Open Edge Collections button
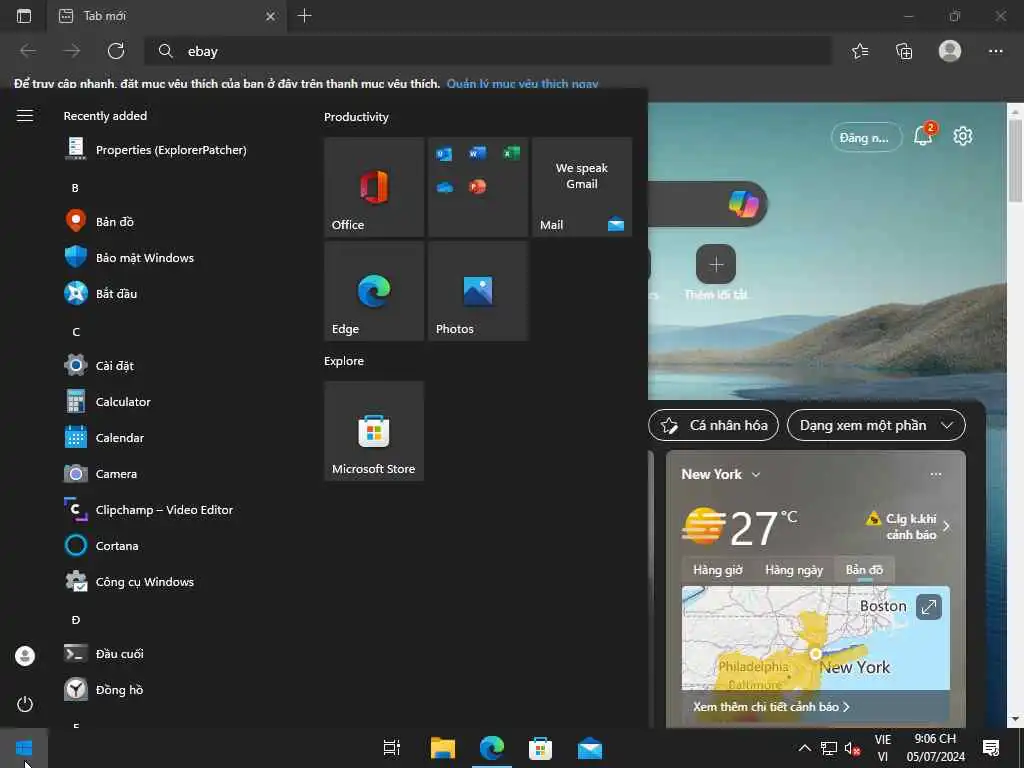 (904, 51)
